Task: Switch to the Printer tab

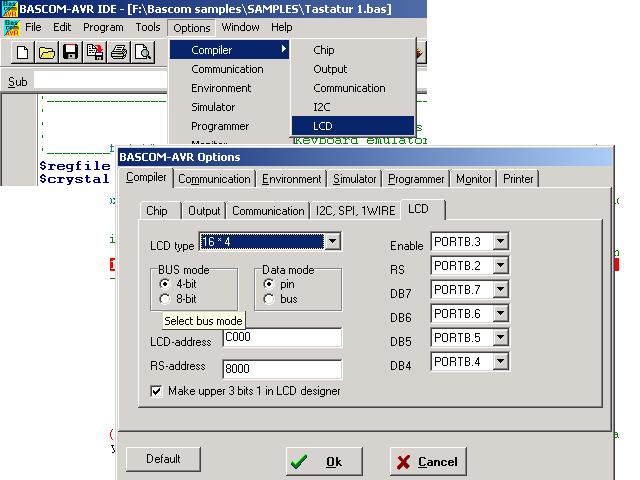Action: (518, 179)
